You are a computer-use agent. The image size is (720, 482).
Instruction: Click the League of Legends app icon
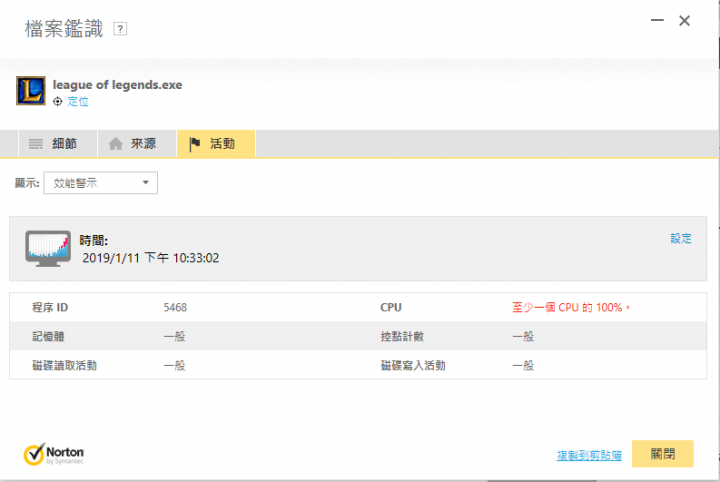[31, 91]
